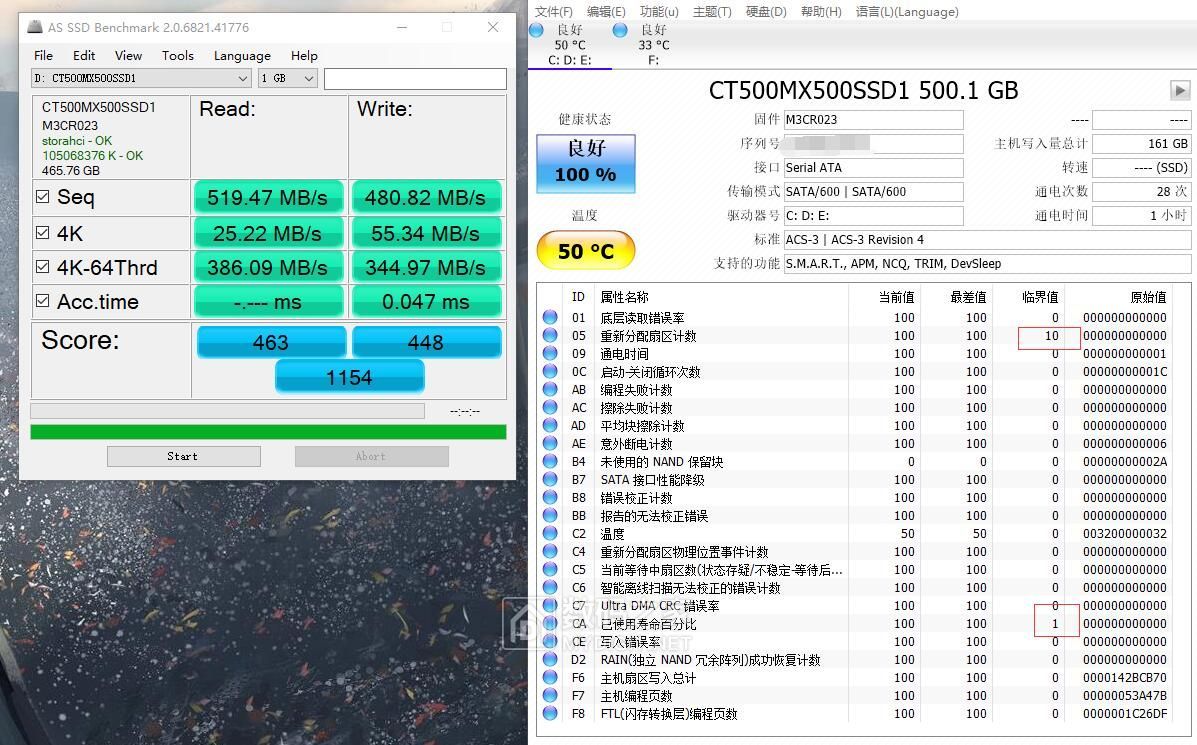Open the Help menu in AS SSD Benchmark

tap(304, 55)
